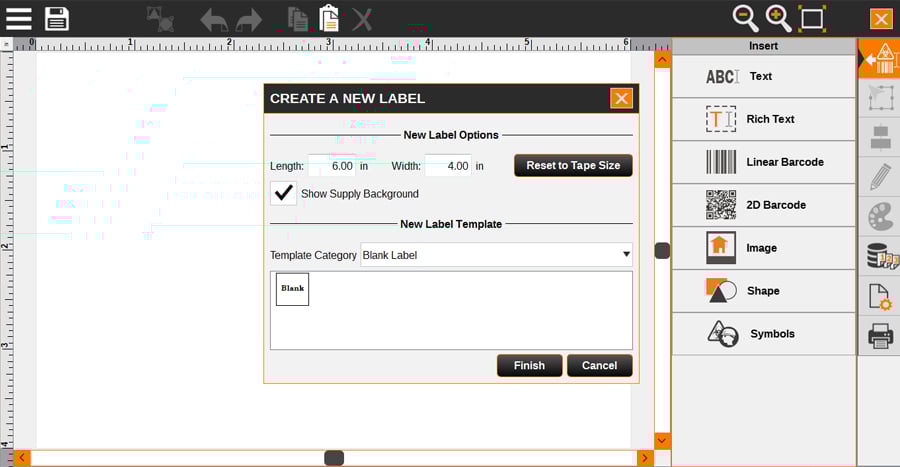Click the vertical scrollbar thumb

[x=662, y=251]
